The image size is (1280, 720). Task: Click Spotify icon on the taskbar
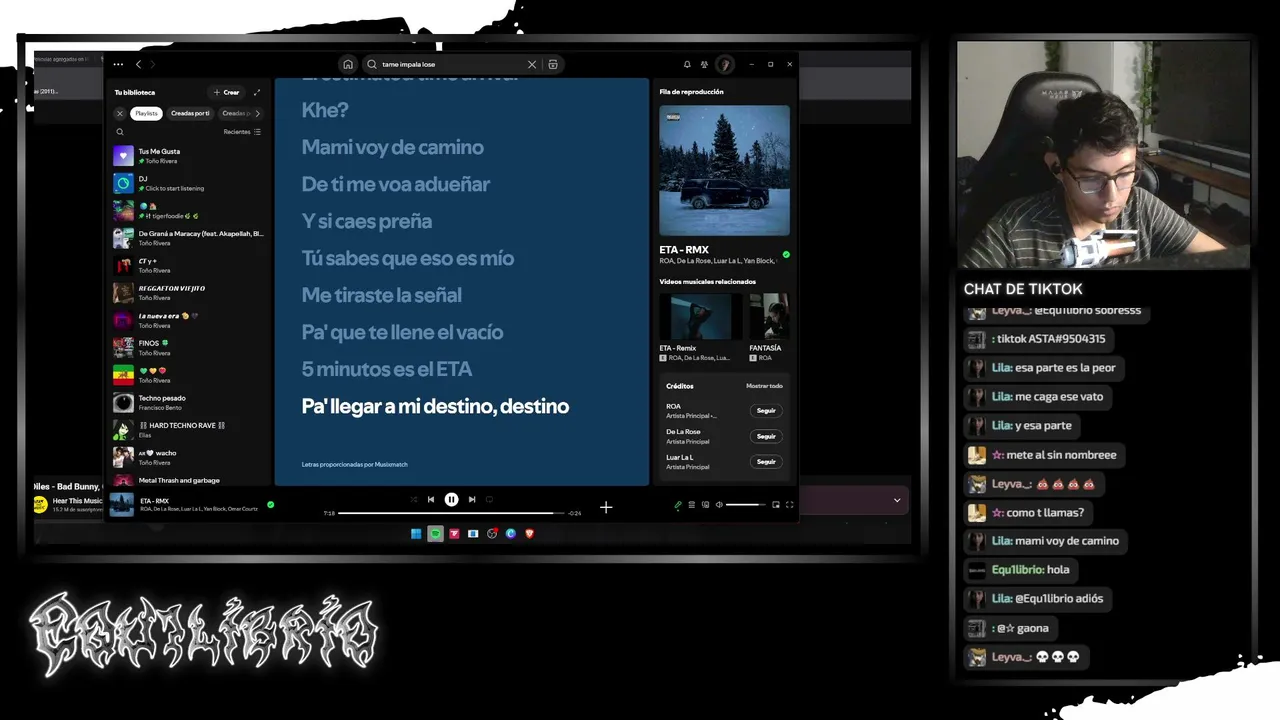click(435, 534)
